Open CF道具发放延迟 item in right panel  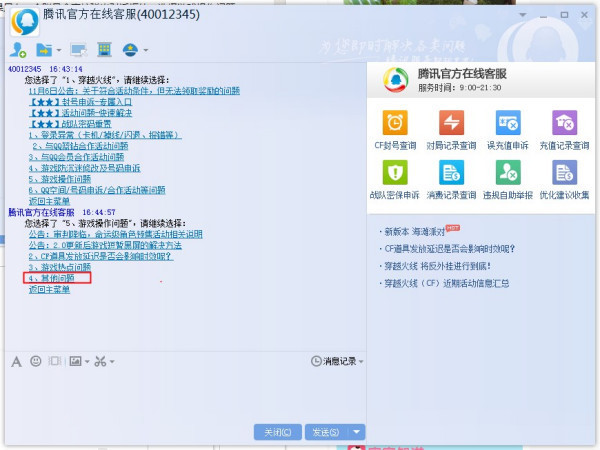coord(450,249)
